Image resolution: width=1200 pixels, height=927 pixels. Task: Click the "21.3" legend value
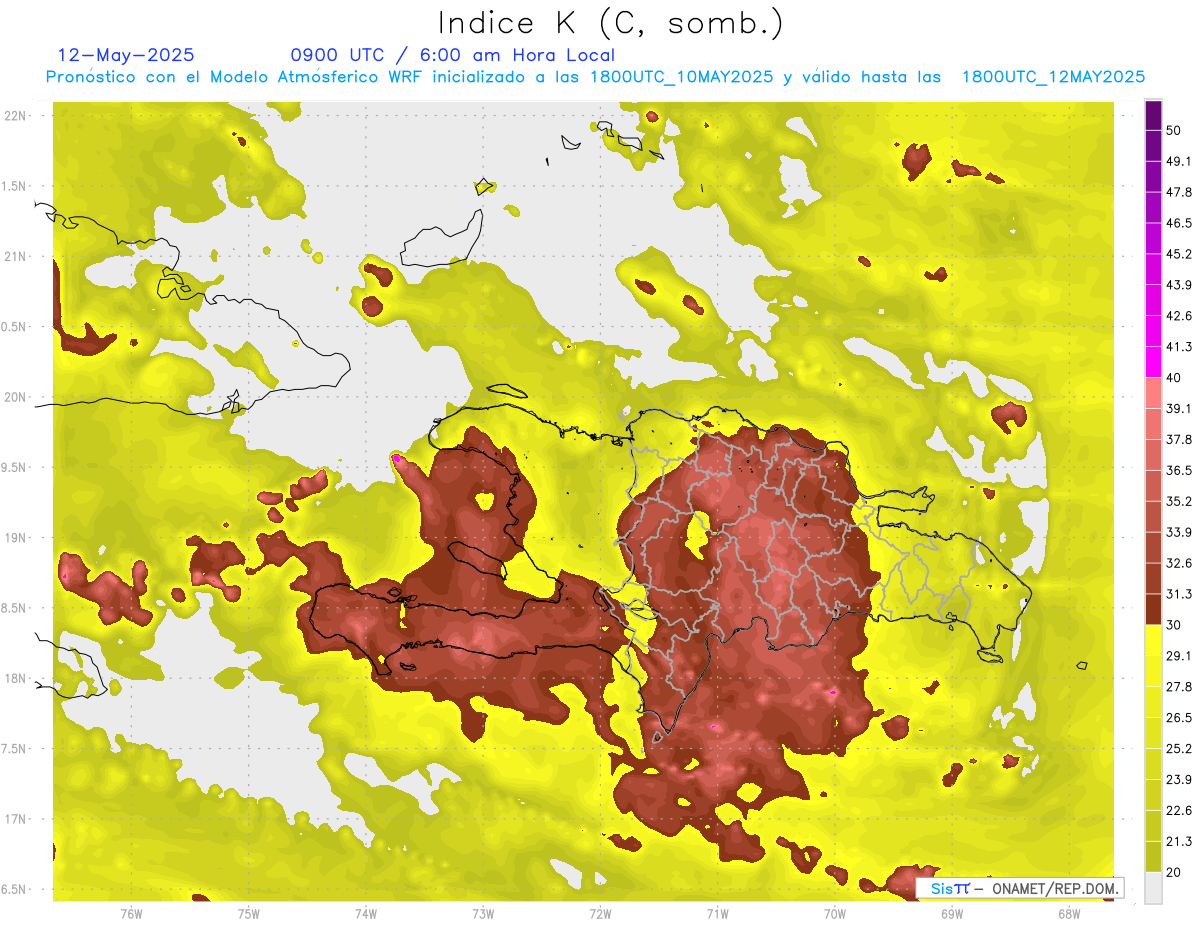click(x=1178, y=841)
